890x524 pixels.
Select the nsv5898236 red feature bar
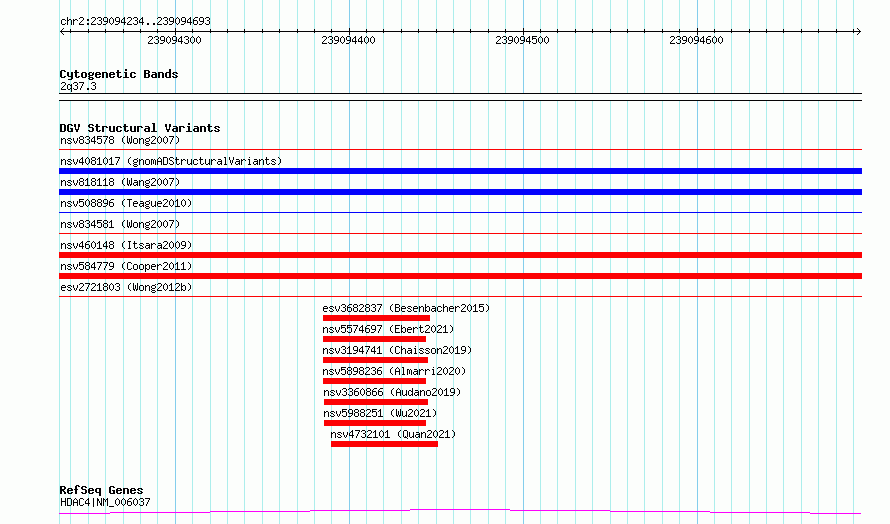click(375, 381)
